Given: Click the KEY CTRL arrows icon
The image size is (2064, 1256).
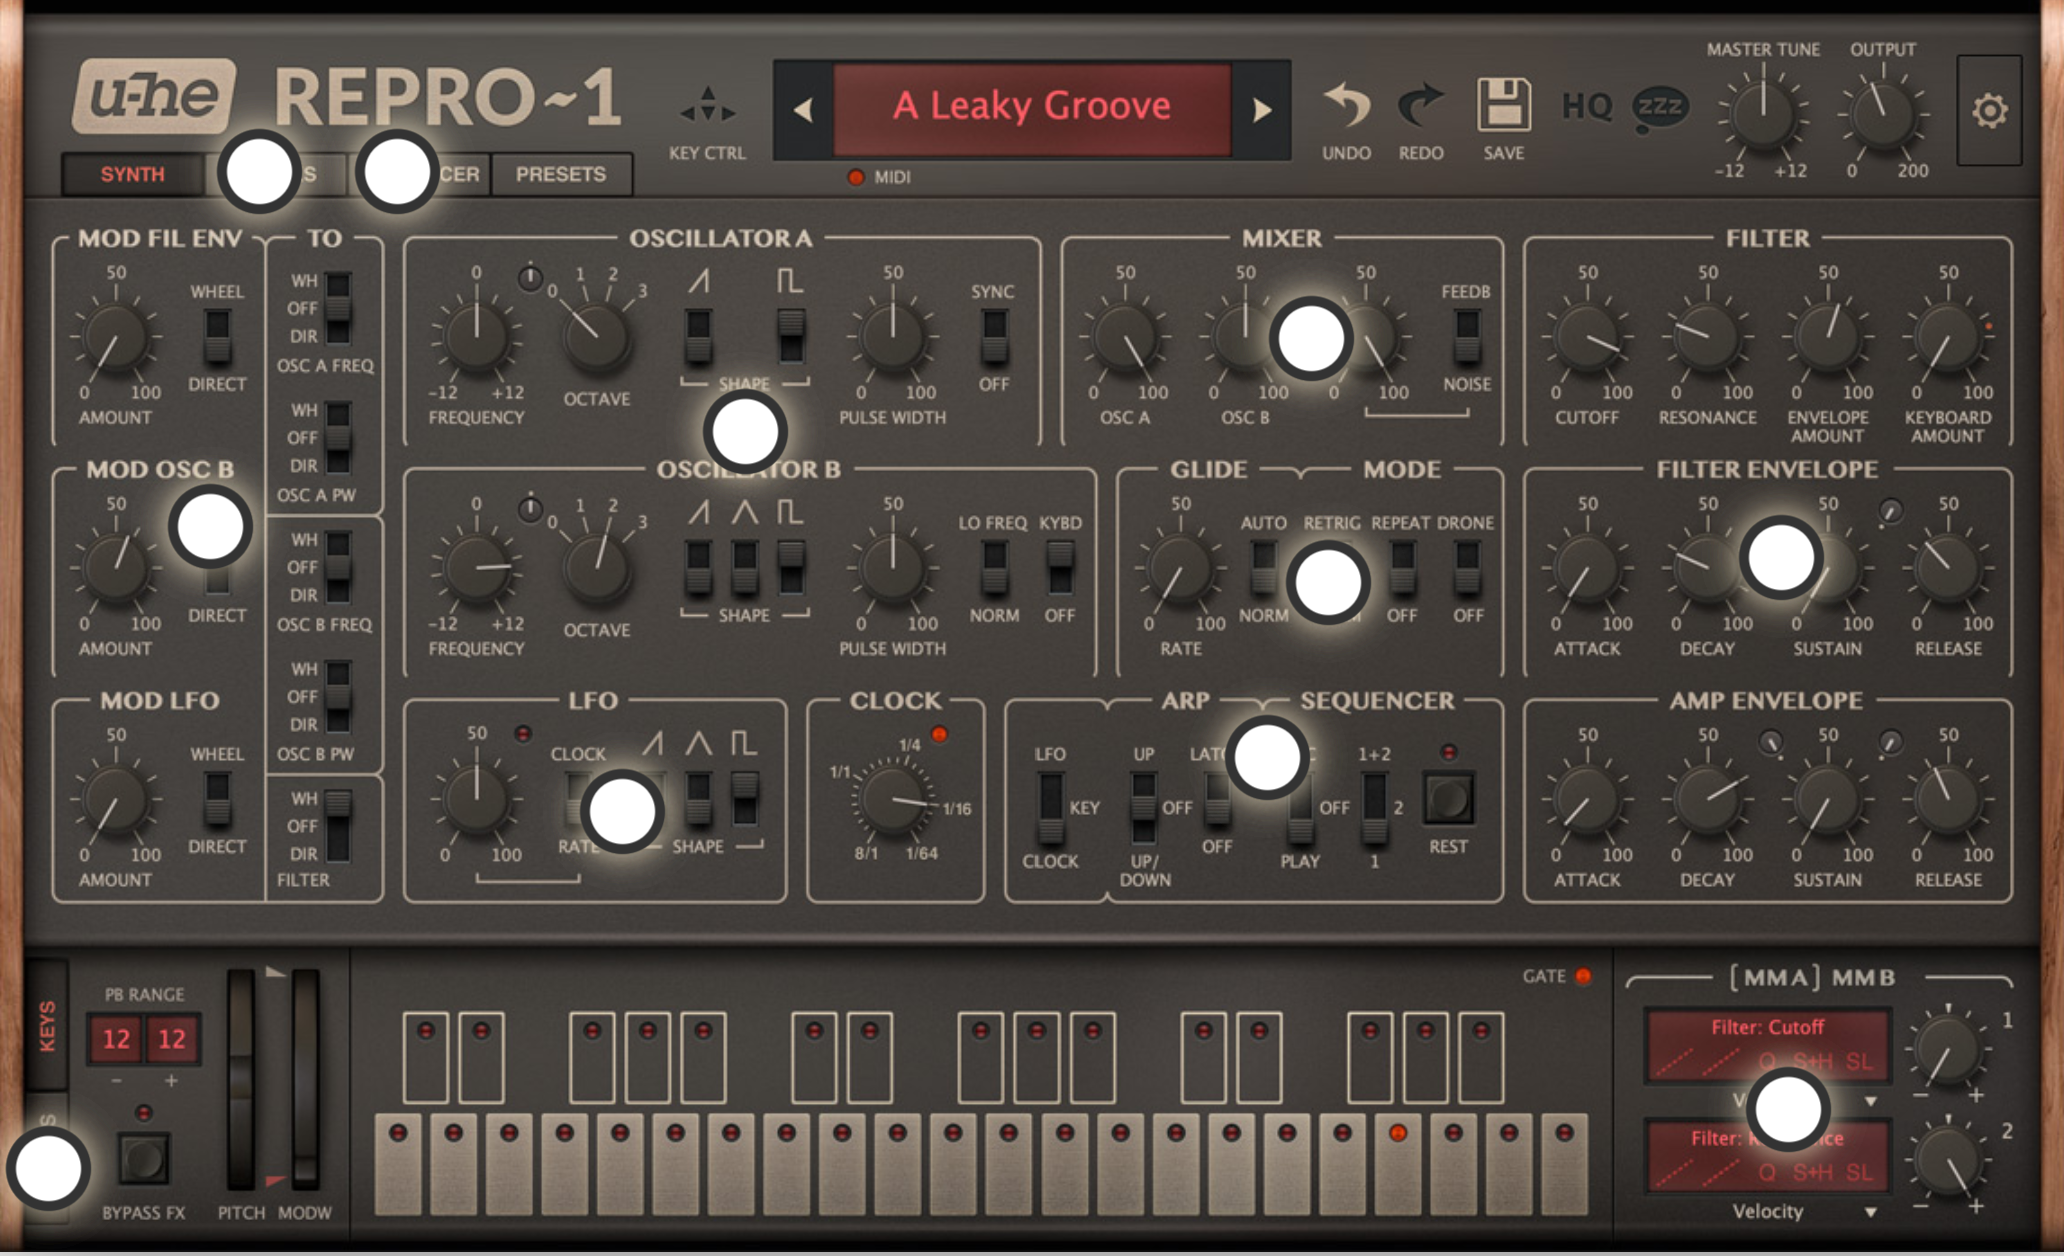Looking at the screenshot, I should (x=707, y=105).
